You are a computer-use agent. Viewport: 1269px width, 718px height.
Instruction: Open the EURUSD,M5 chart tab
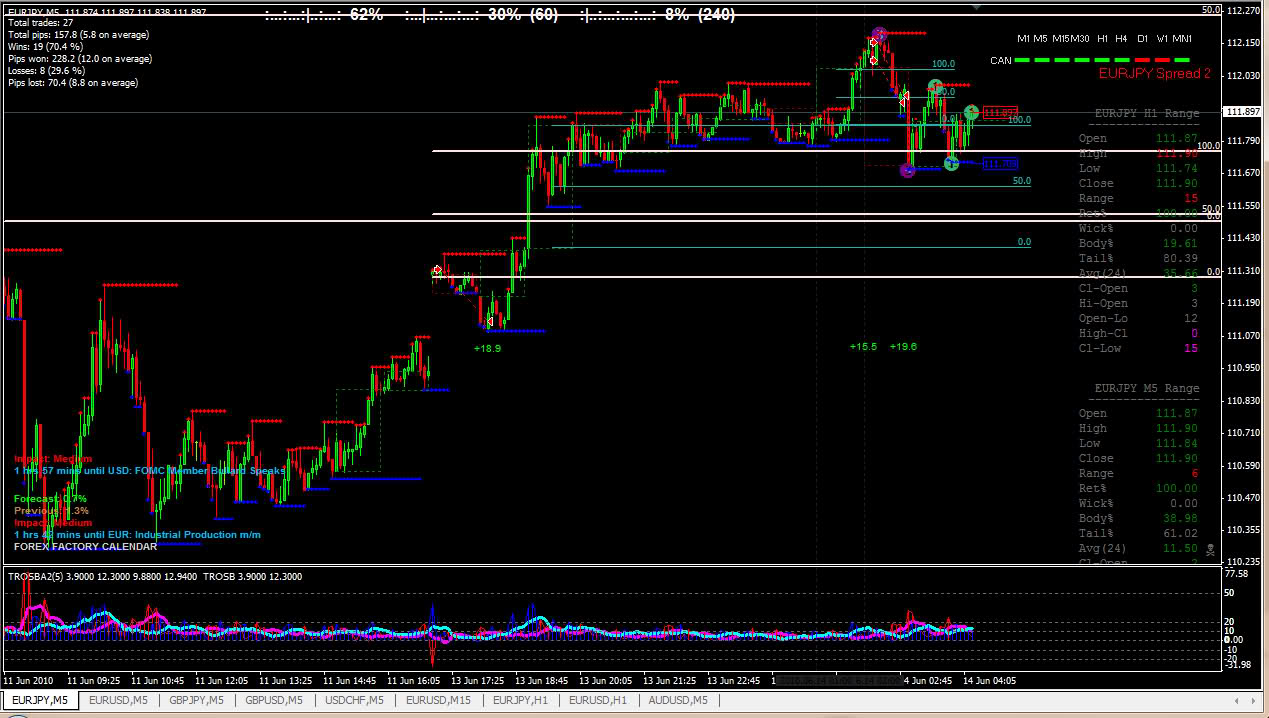118,700
